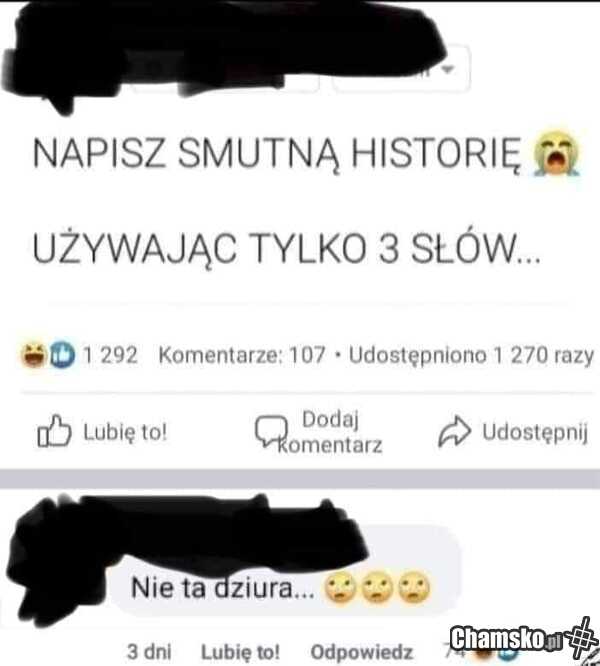Click the last emoji in the comment
The image size is (600, 666).
point(414,587)
